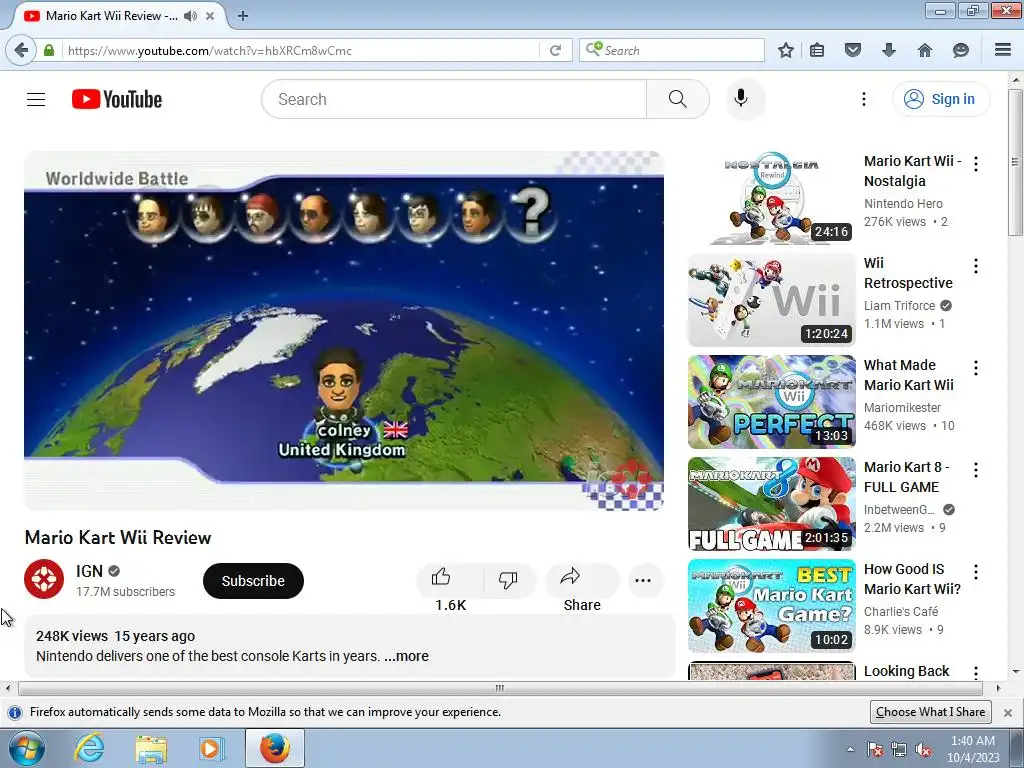Go back with the browser back arrow
The width and height of the screenshot is (1024, 768).
point(21,50)
